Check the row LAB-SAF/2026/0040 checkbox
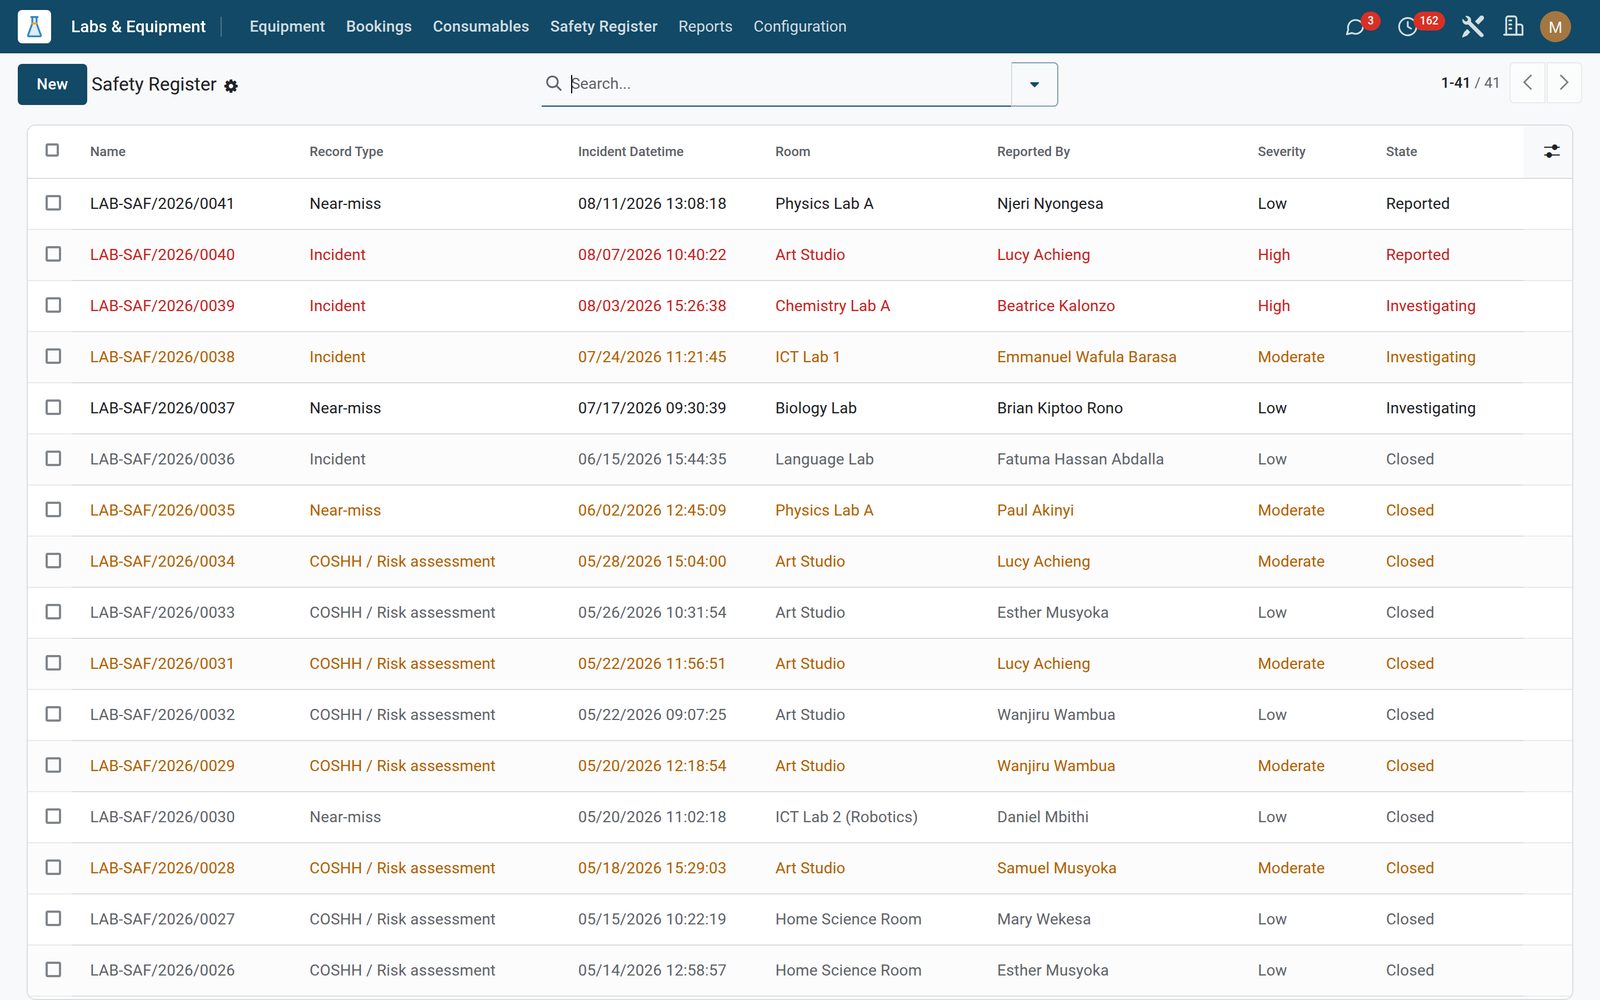The width and height of the screenshot is (1600, 1000). coord(53,254)
